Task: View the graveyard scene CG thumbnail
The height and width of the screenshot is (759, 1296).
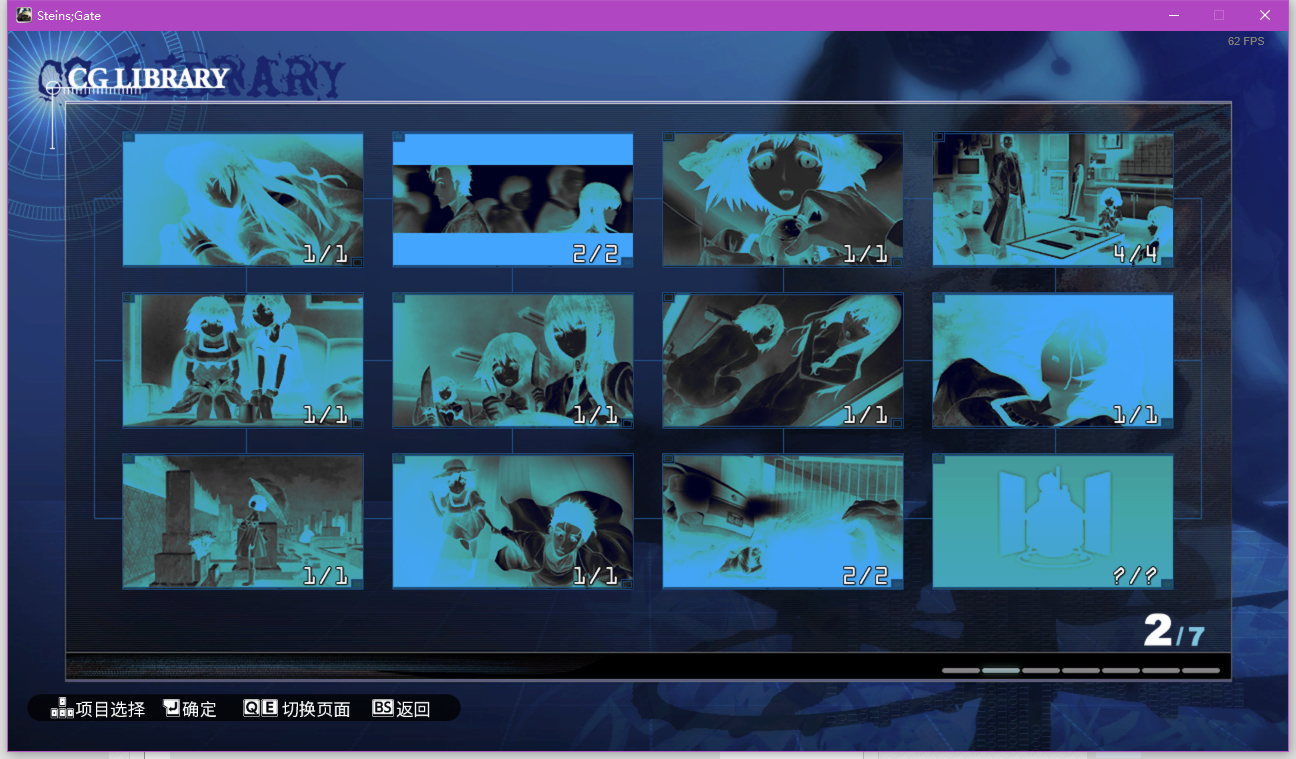Action: click(x=243, y=521)
